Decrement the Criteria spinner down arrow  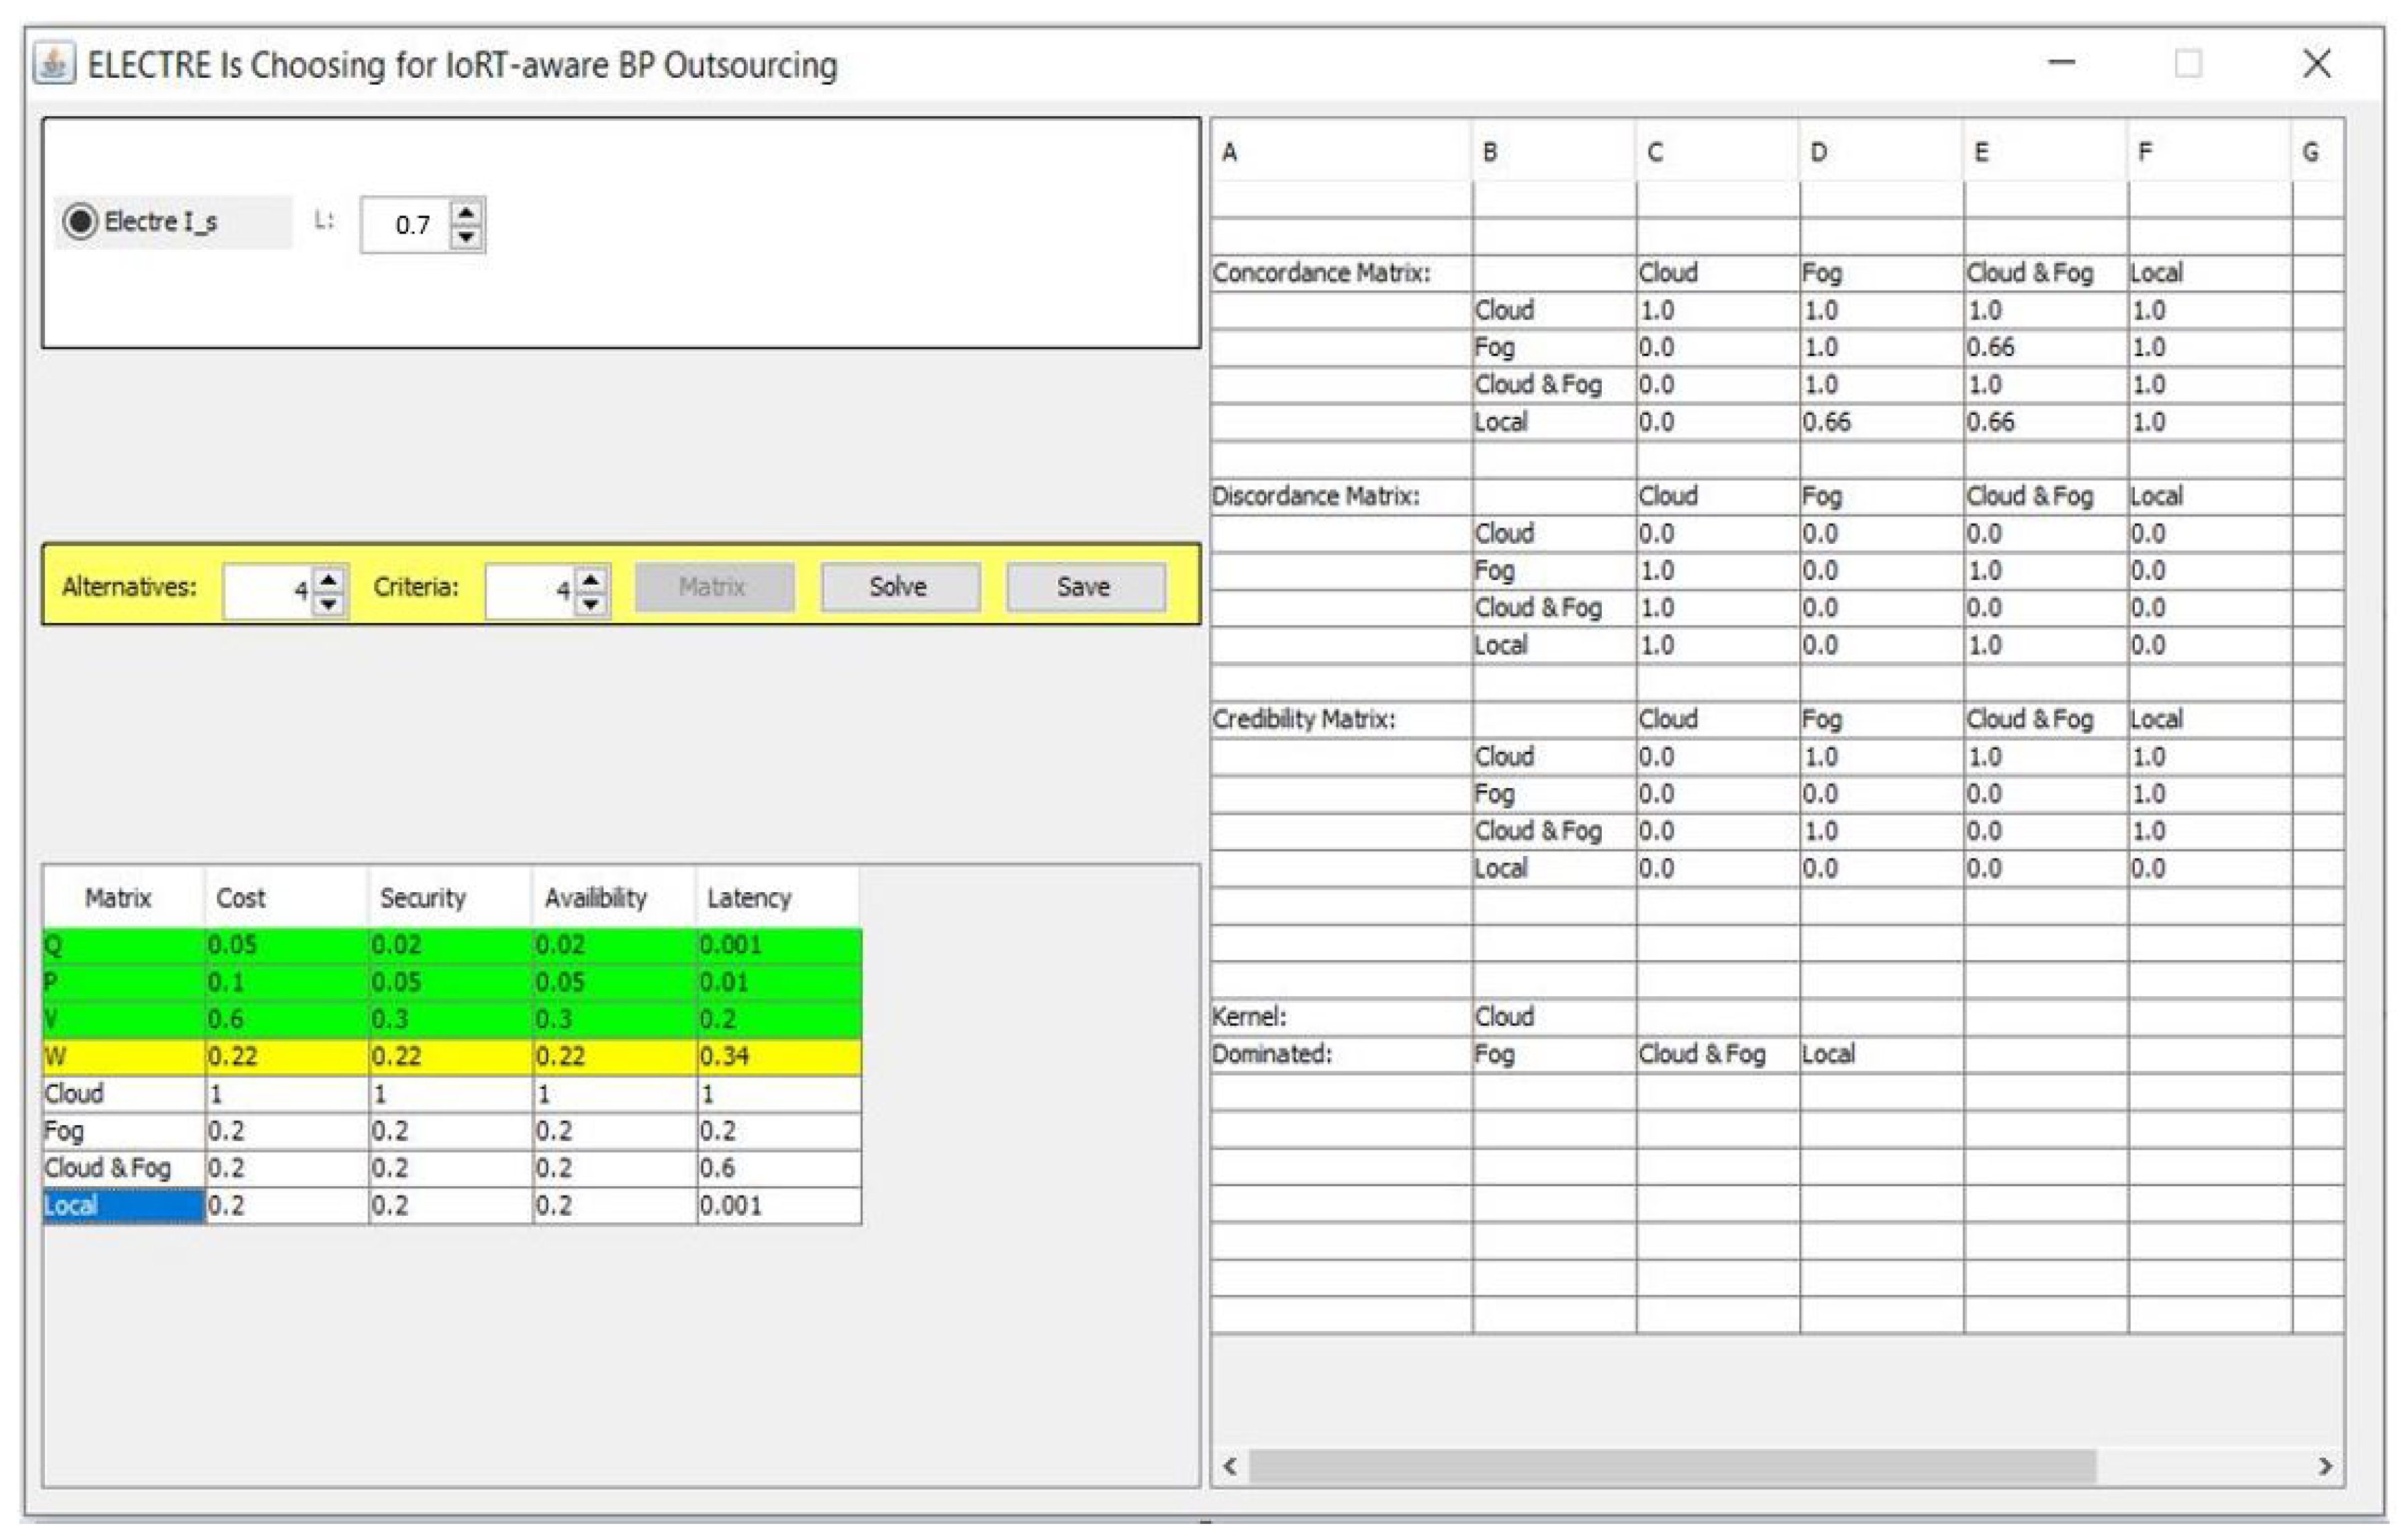591,604
